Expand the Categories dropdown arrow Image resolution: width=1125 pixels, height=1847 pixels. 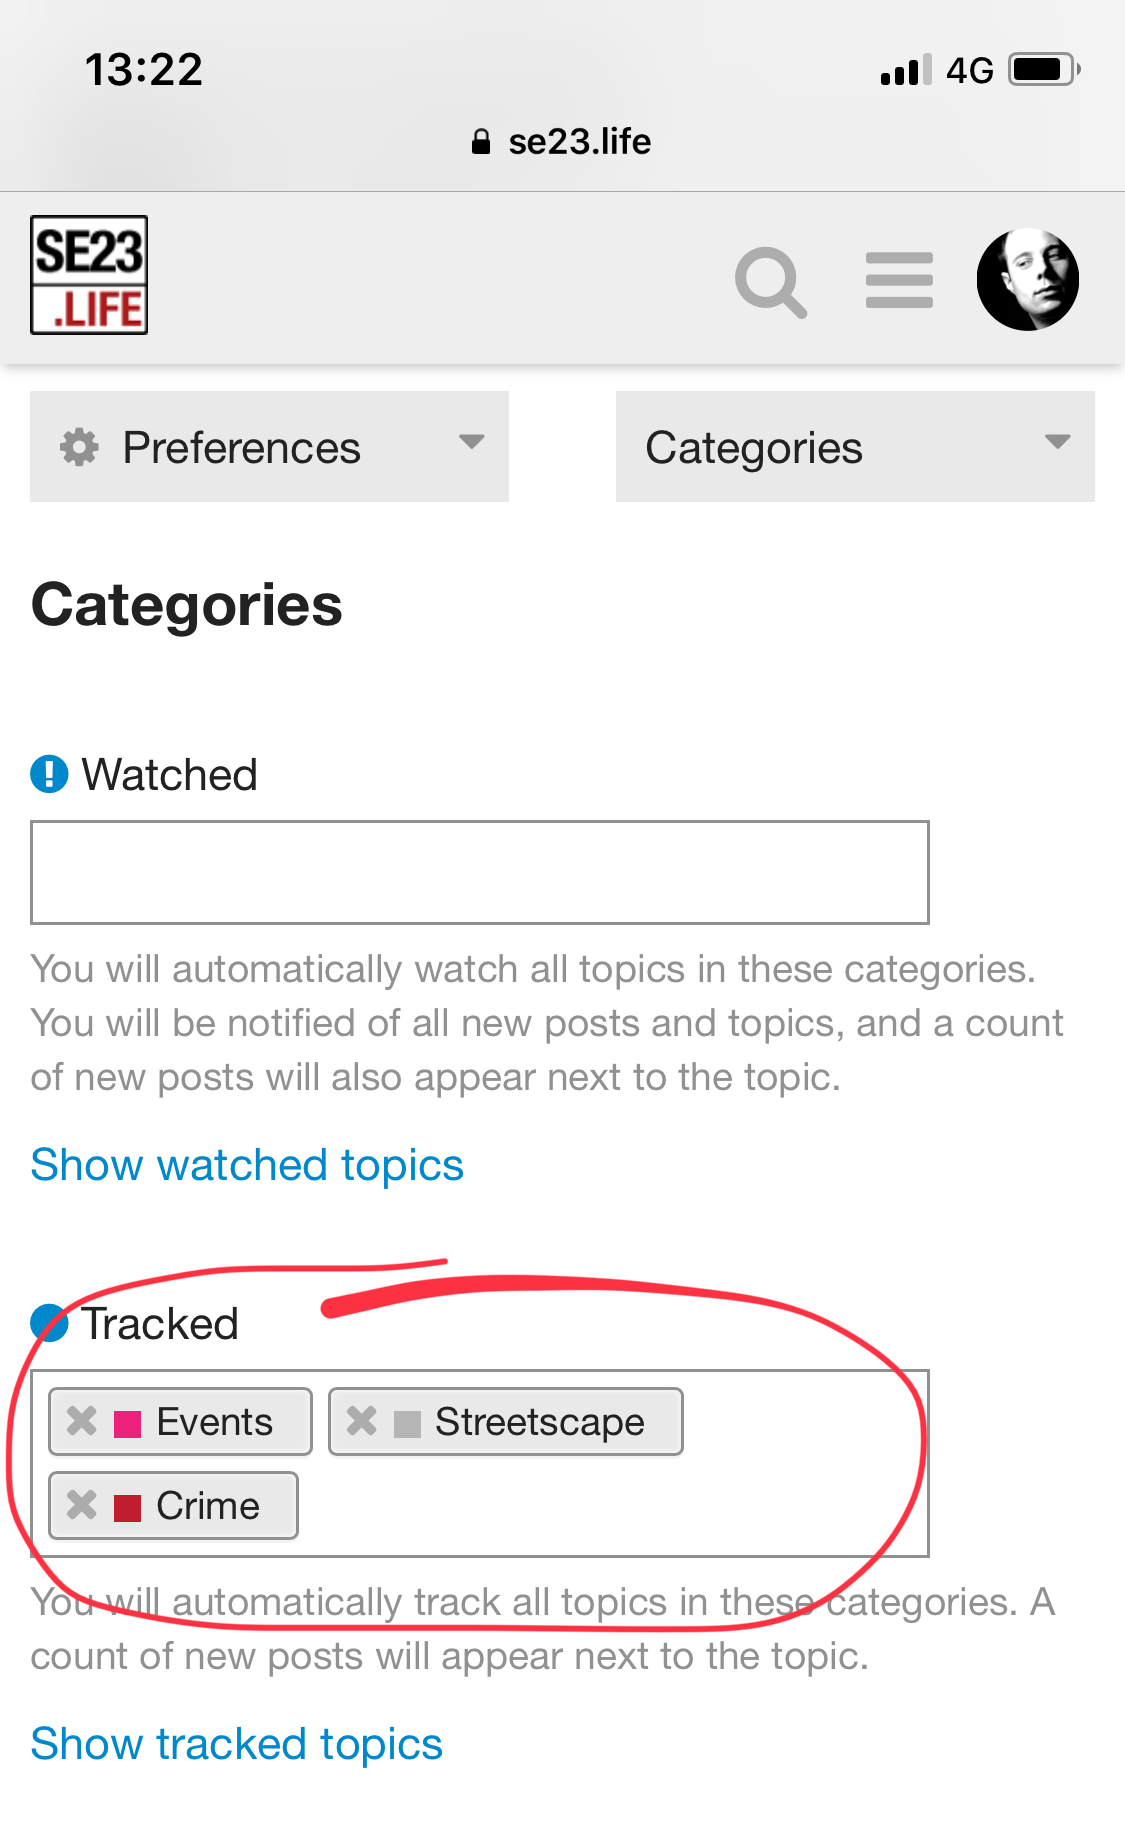coord(1057,442)
